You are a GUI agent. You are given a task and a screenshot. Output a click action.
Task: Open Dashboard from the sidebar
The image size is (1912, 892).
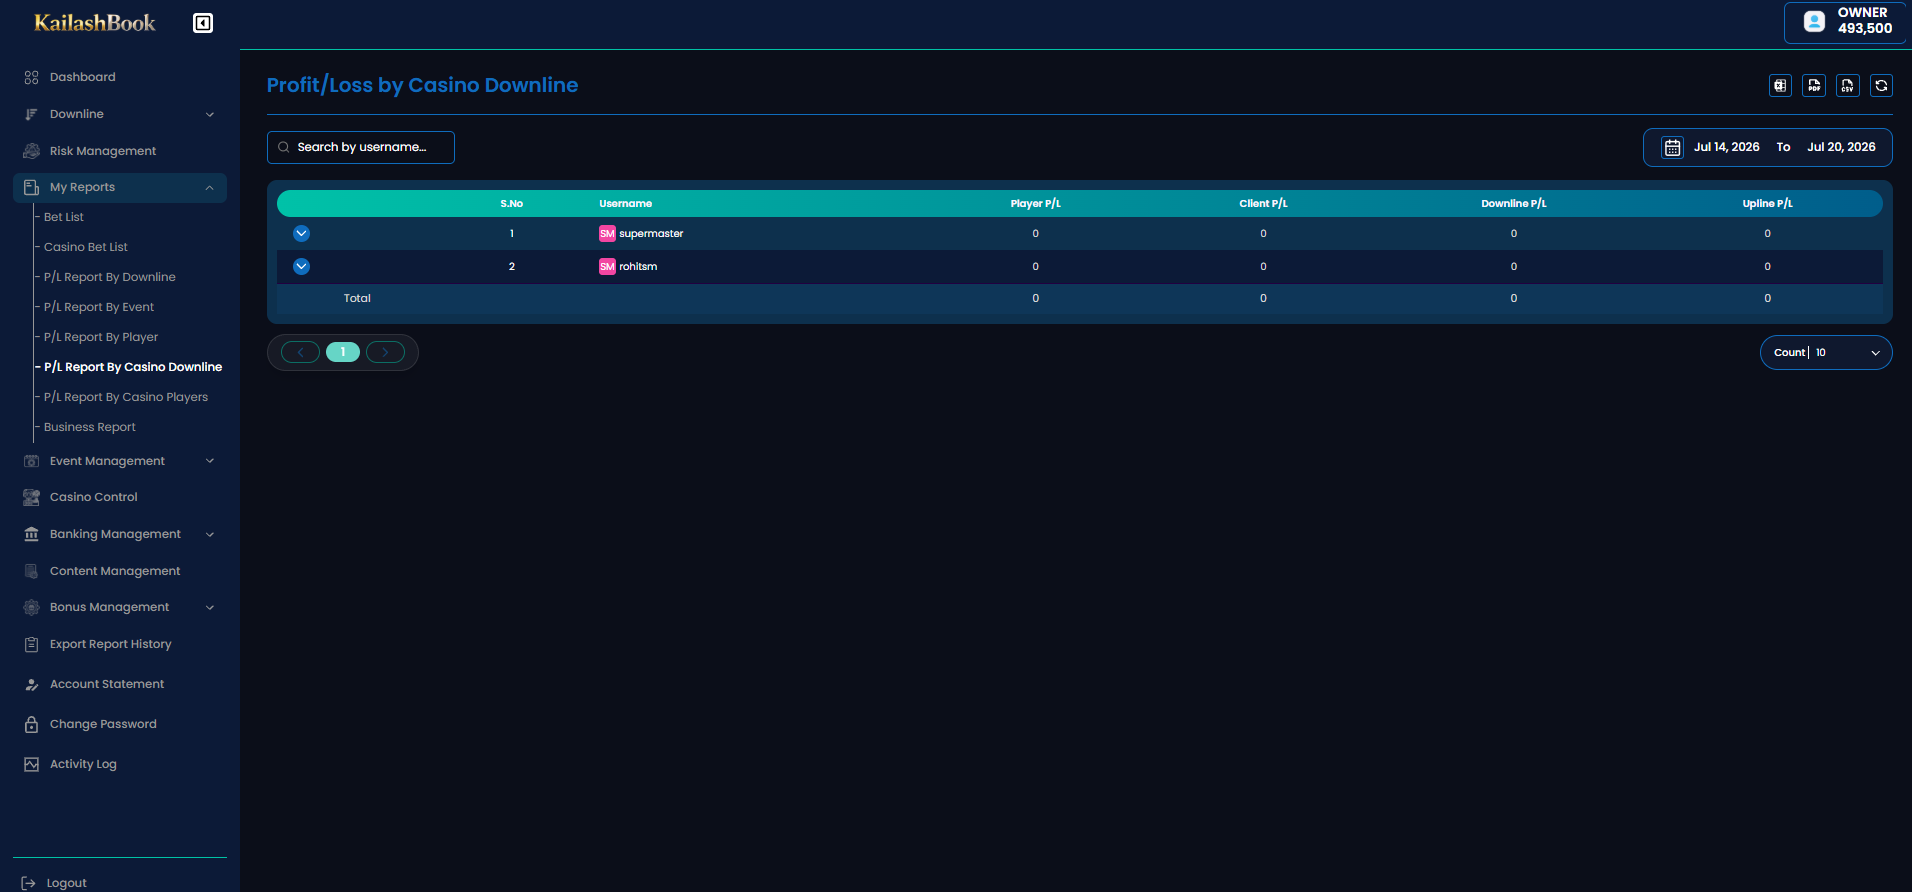tap(82, 77)
